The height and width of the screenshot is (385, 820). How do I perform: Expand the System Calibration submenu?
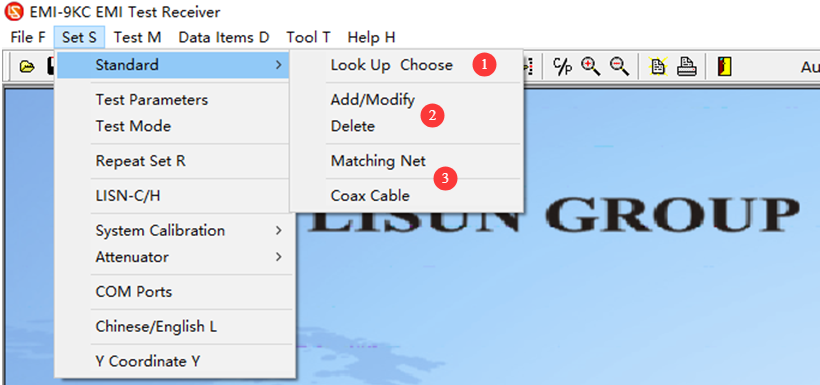pyautogui.click(x=174, y=231)
